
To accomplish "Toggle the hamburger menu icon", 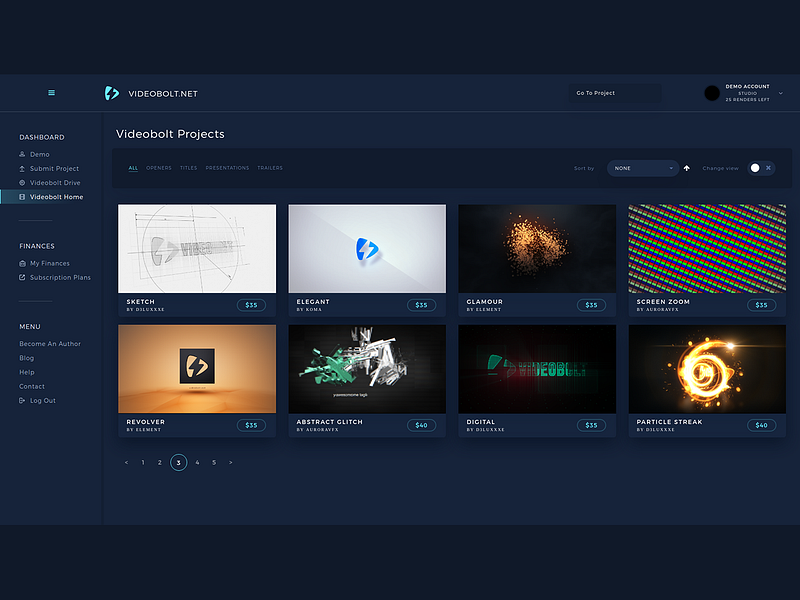I will (52, 93).
